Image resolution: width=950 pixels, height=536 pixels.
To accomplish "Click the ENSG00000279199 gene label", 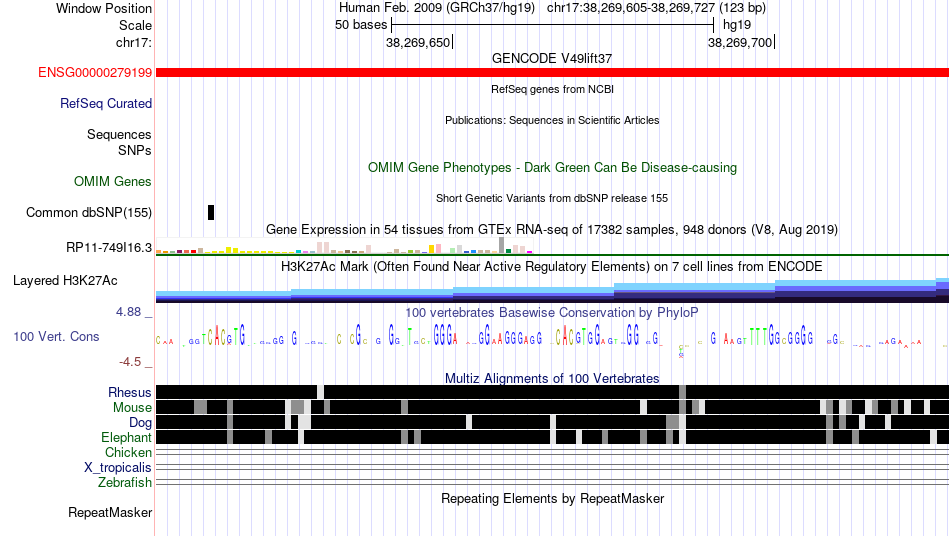I will click(95, 73).
